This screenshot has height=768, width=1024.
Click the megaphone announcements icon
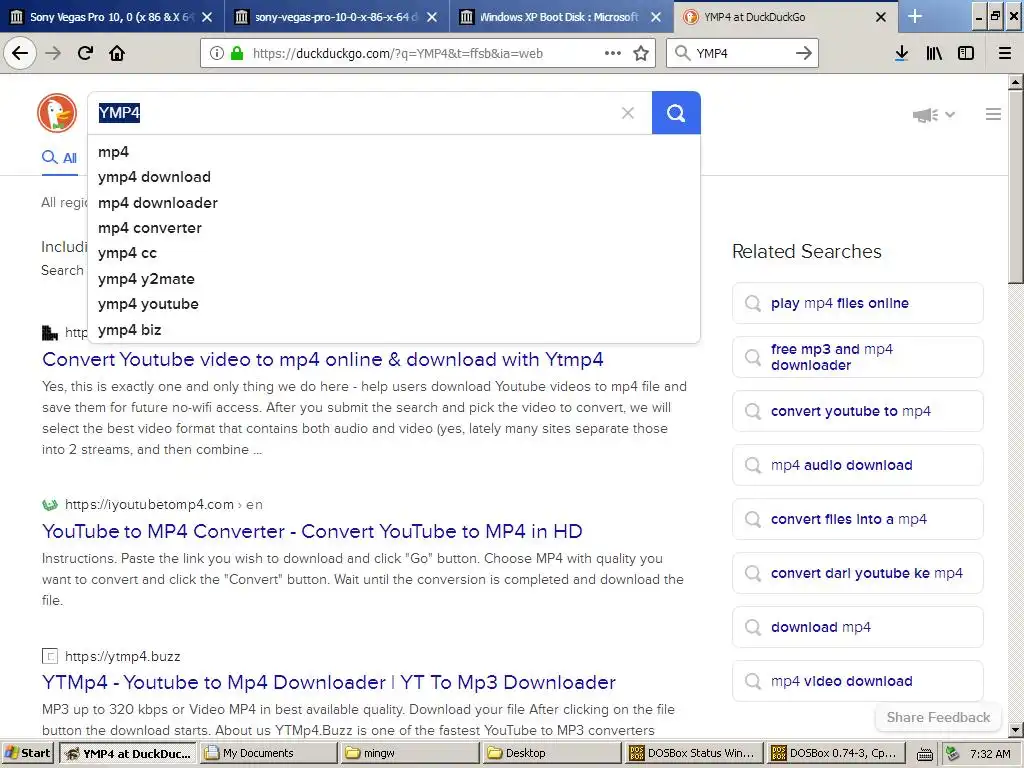point(925,115)
